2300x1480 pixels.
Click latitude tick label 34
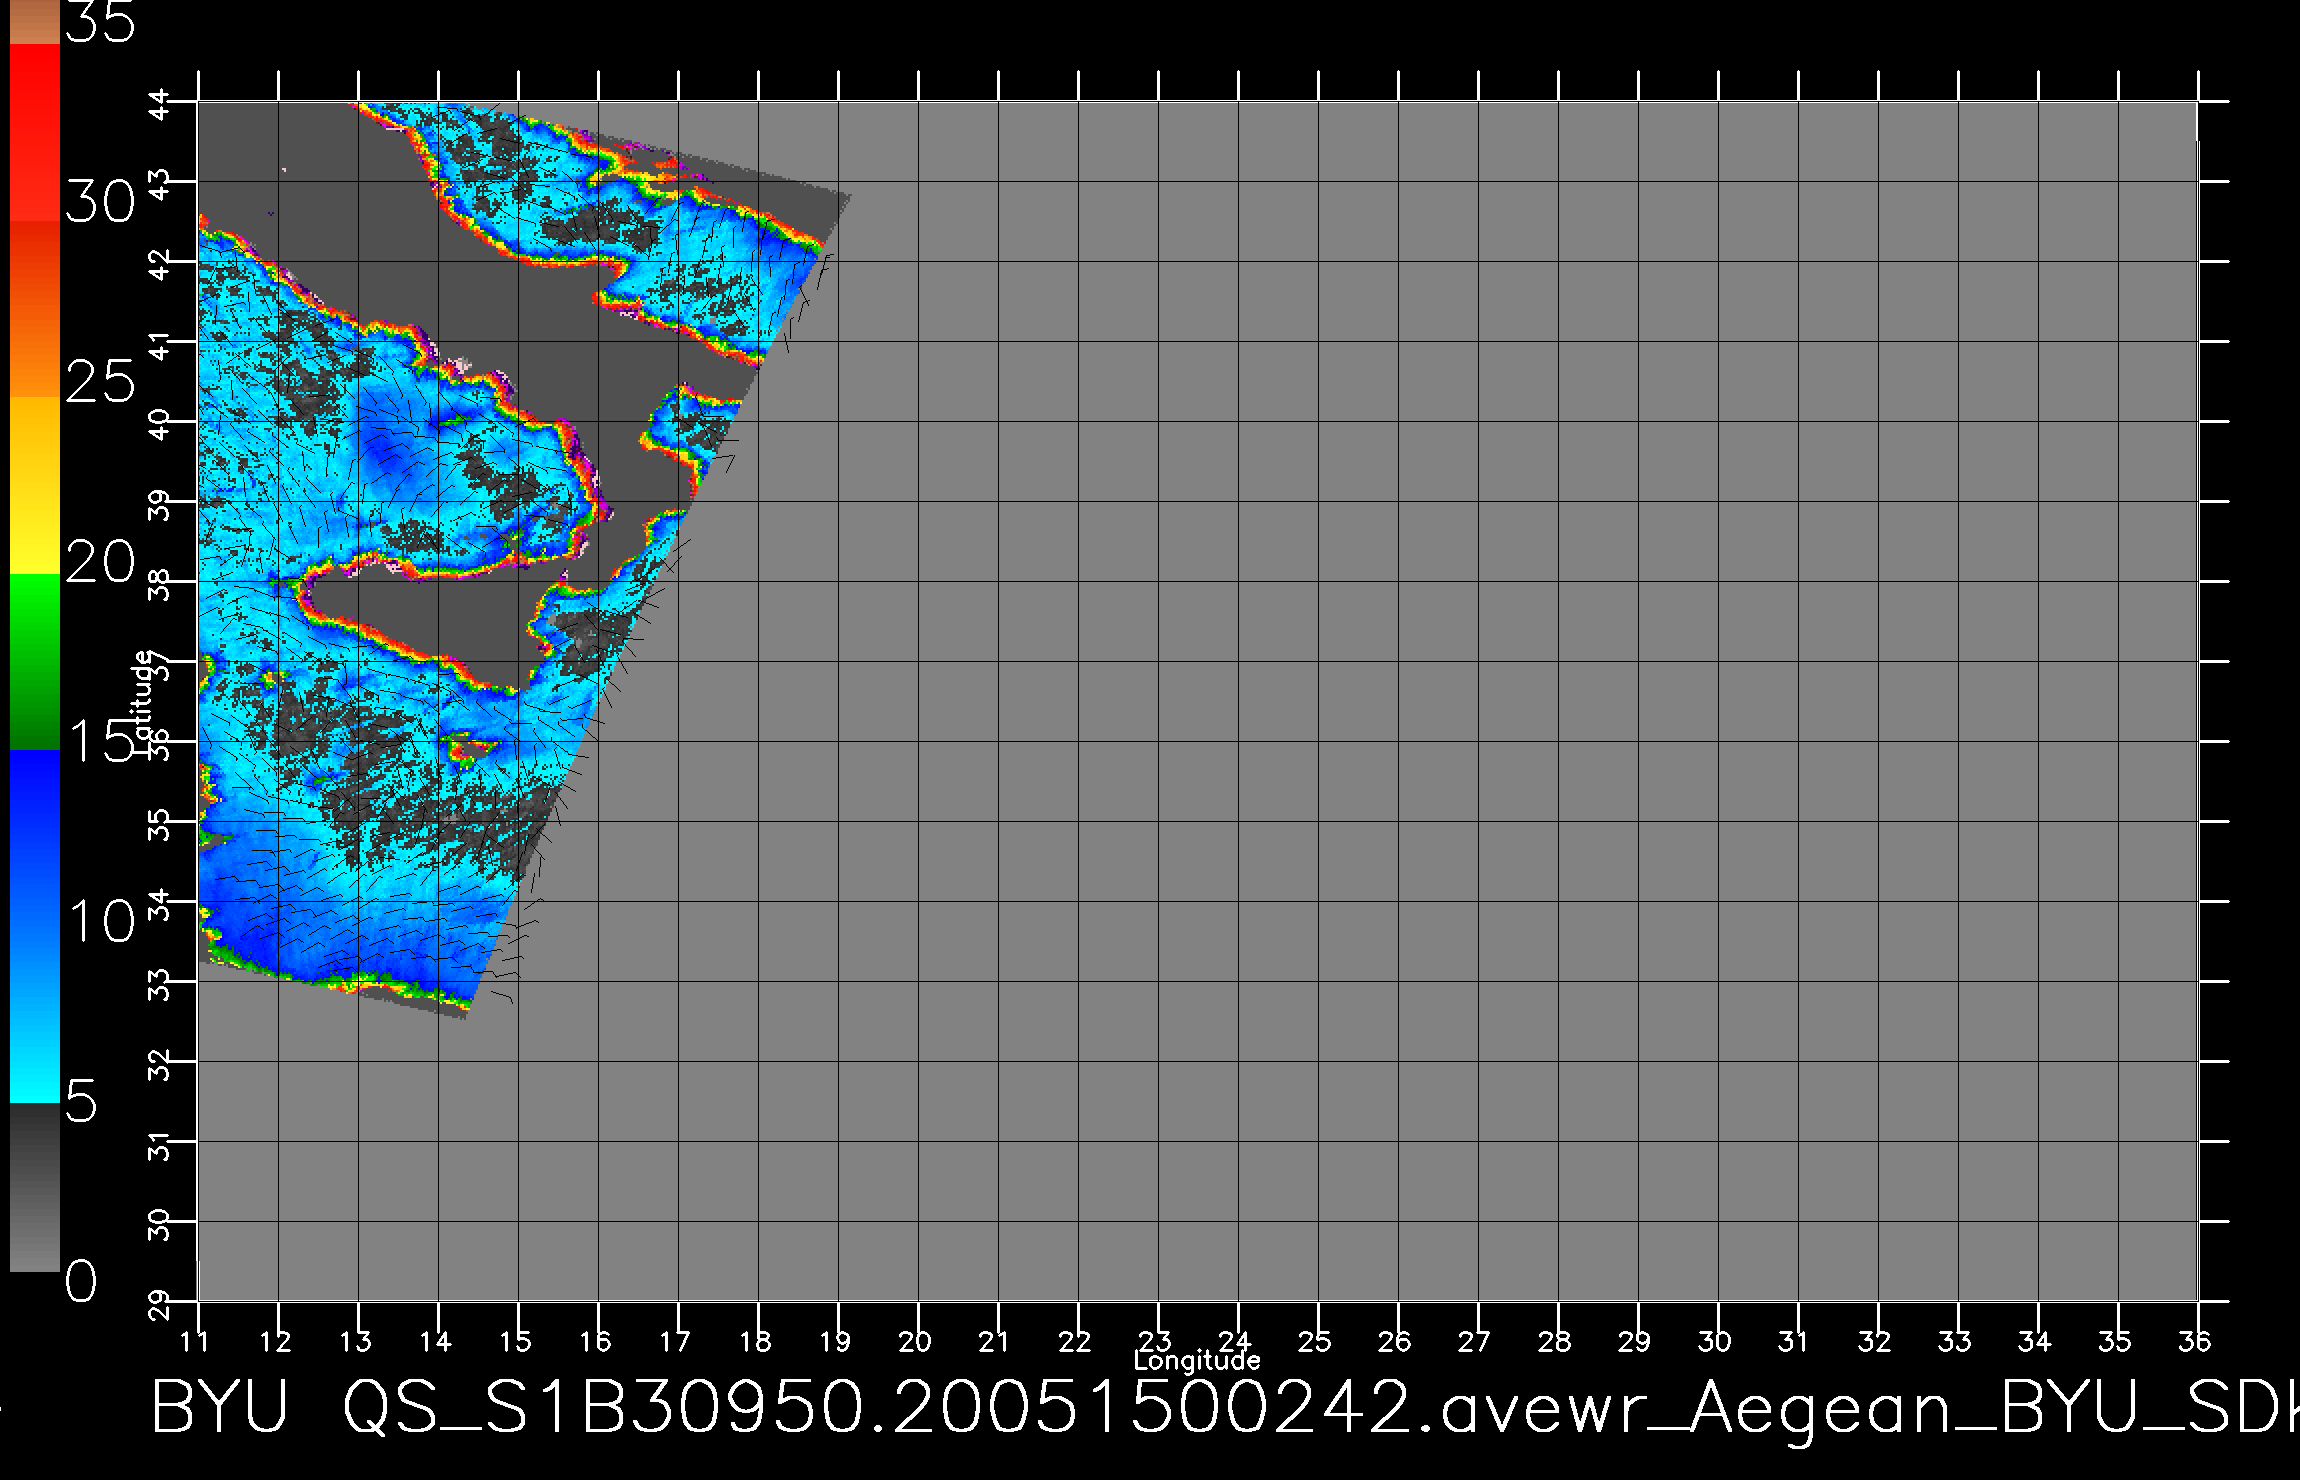point(160,902)
